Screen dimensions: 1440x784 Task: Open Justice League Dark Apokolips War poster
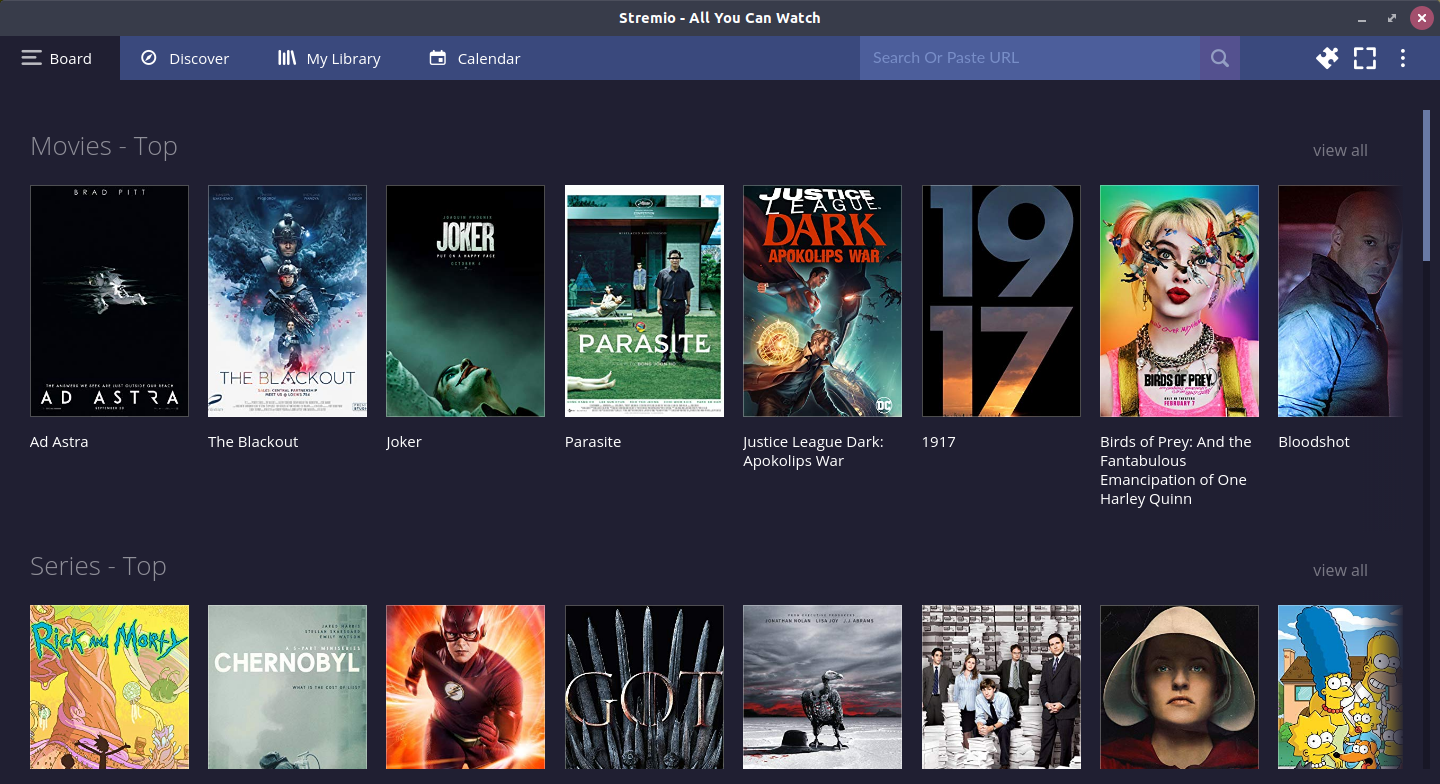tap(822, 301)
